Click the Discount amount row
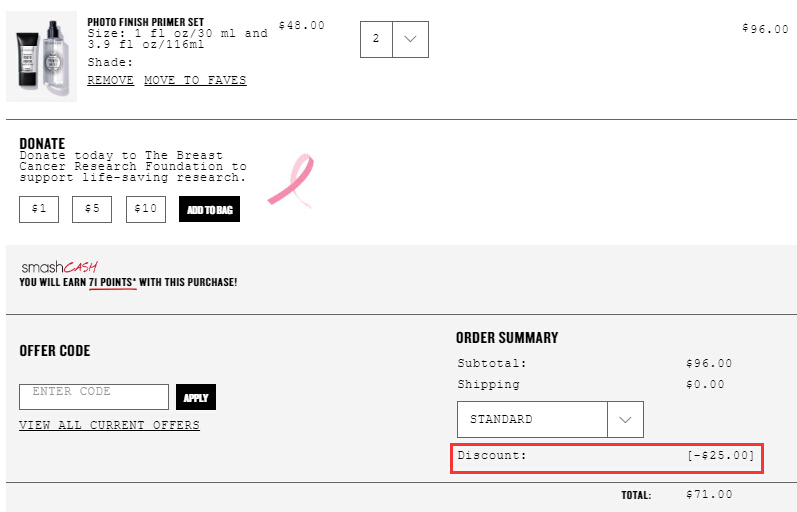Viewport: 797px width, 512px height. (x=607, y=459)
